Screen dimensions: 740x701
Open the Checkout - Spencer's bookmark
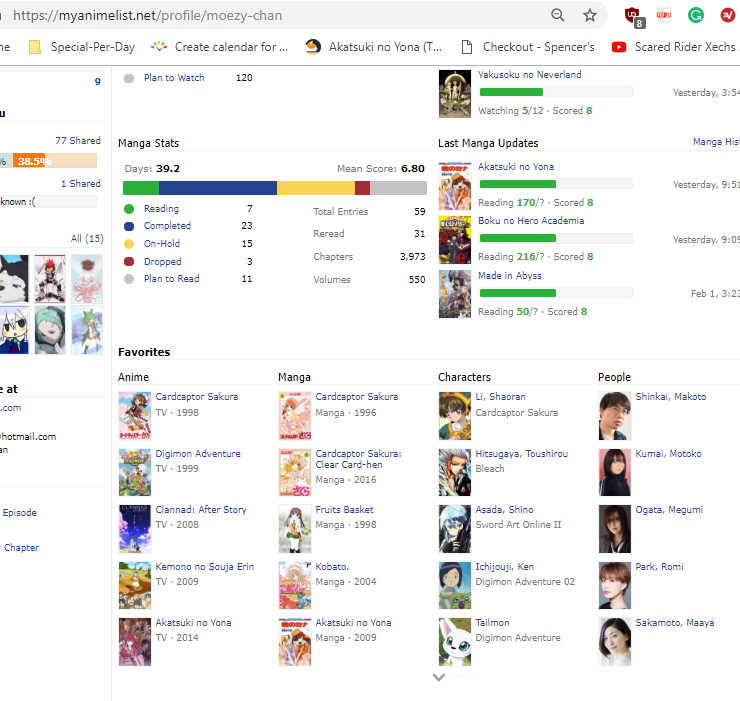[528, 47]
